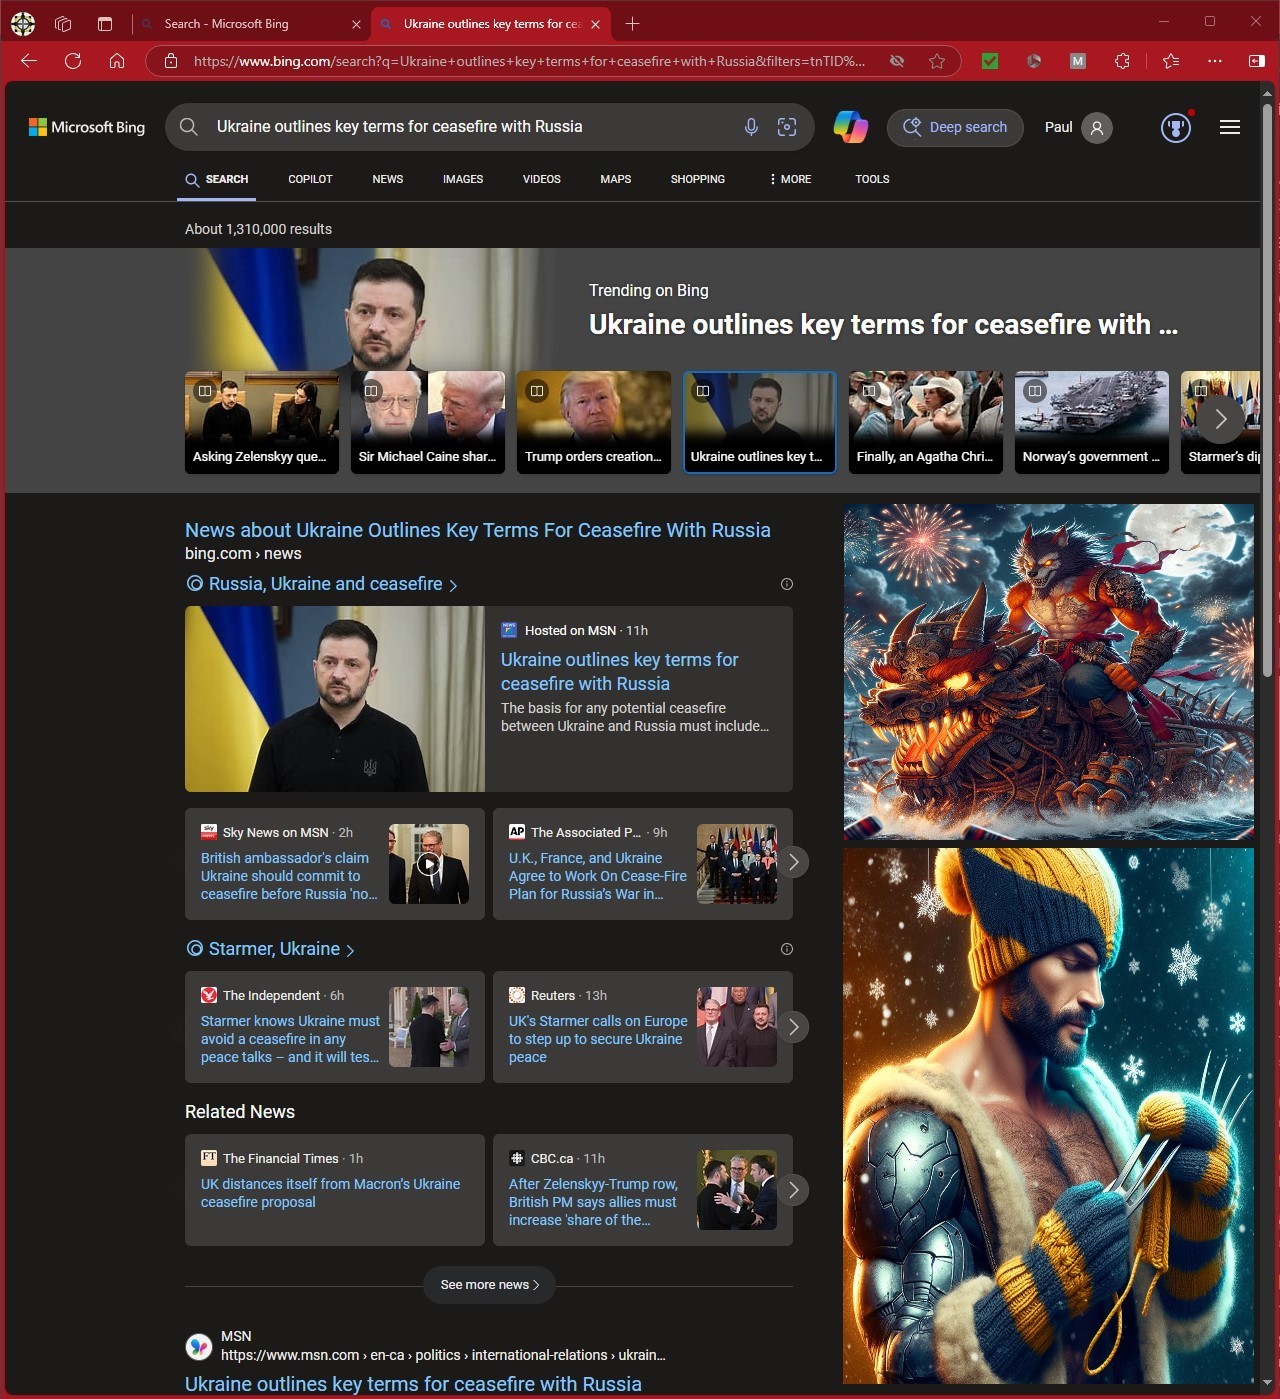The height and width of the screenshot is (1399, 1280).
Task: Open info icon beside Russia, Ukraine and ceasefire
Action: click(787, 584)
